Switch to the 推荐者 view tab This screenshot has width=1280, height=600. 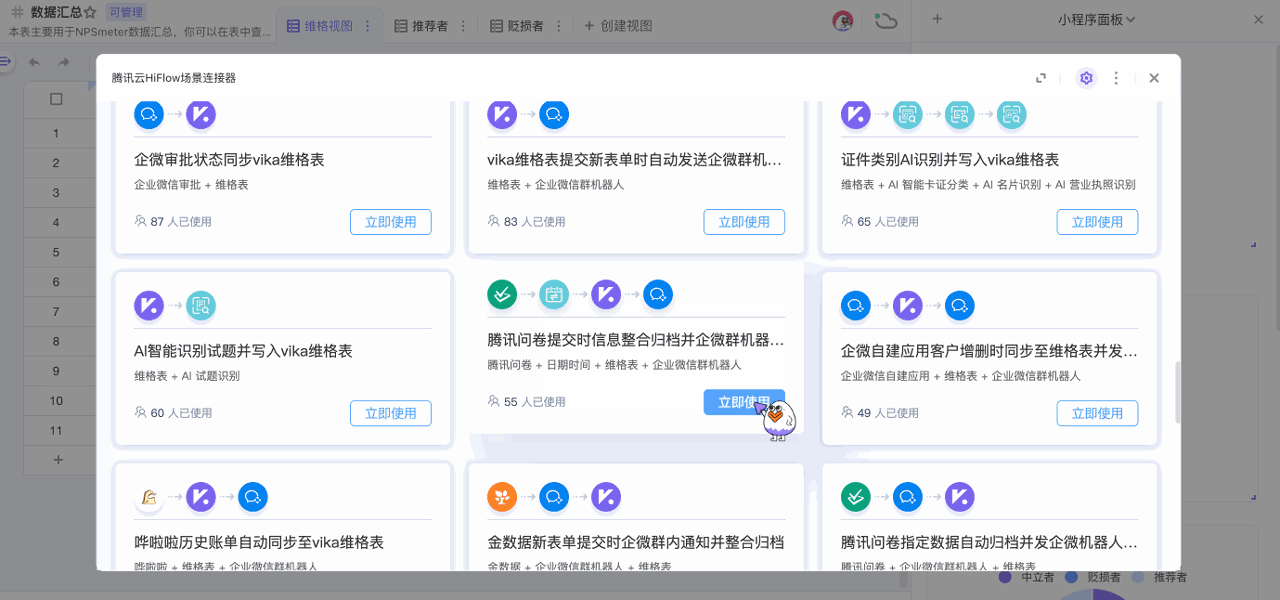(x=421, y=26)
